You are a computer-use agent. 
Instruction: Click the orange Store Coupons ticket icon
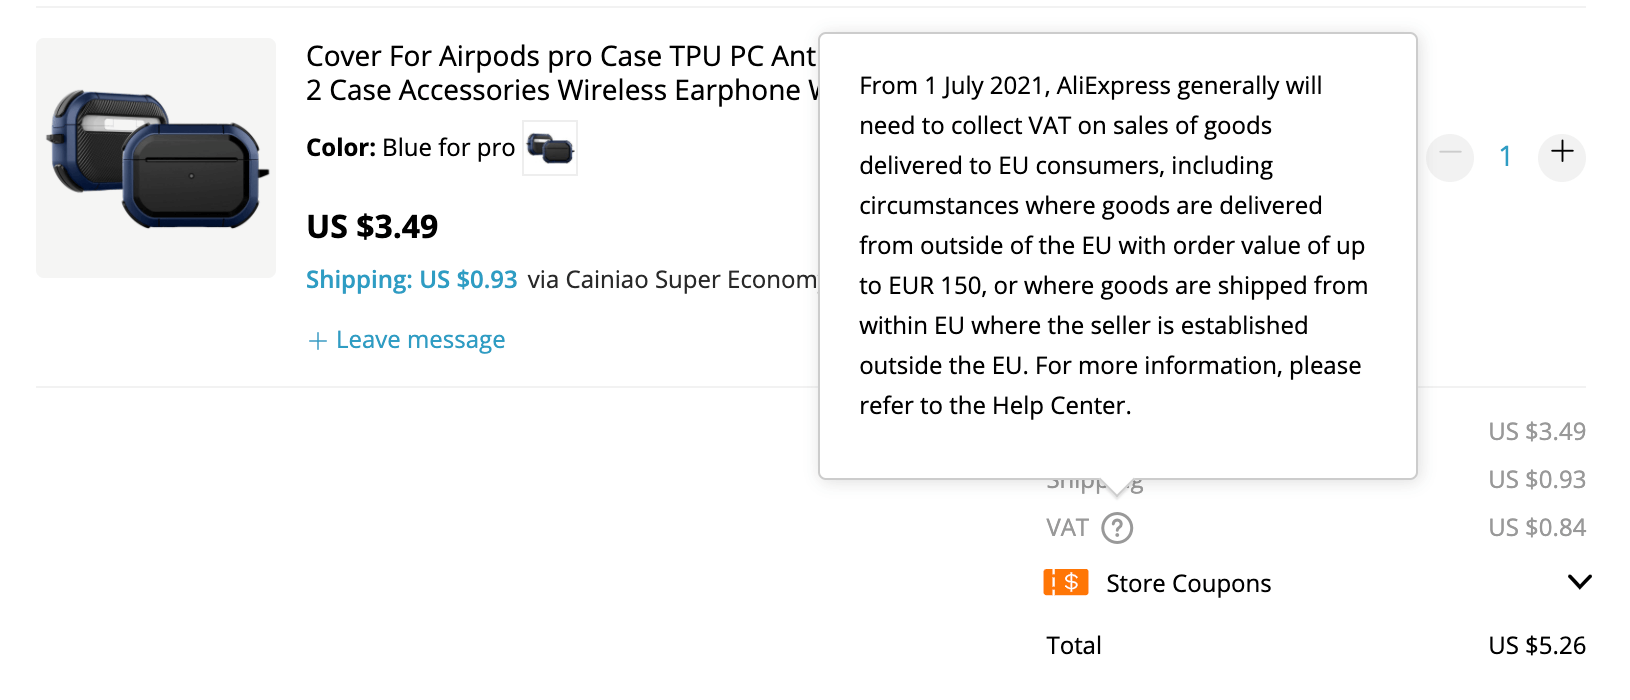click(x=1066, y=582)
